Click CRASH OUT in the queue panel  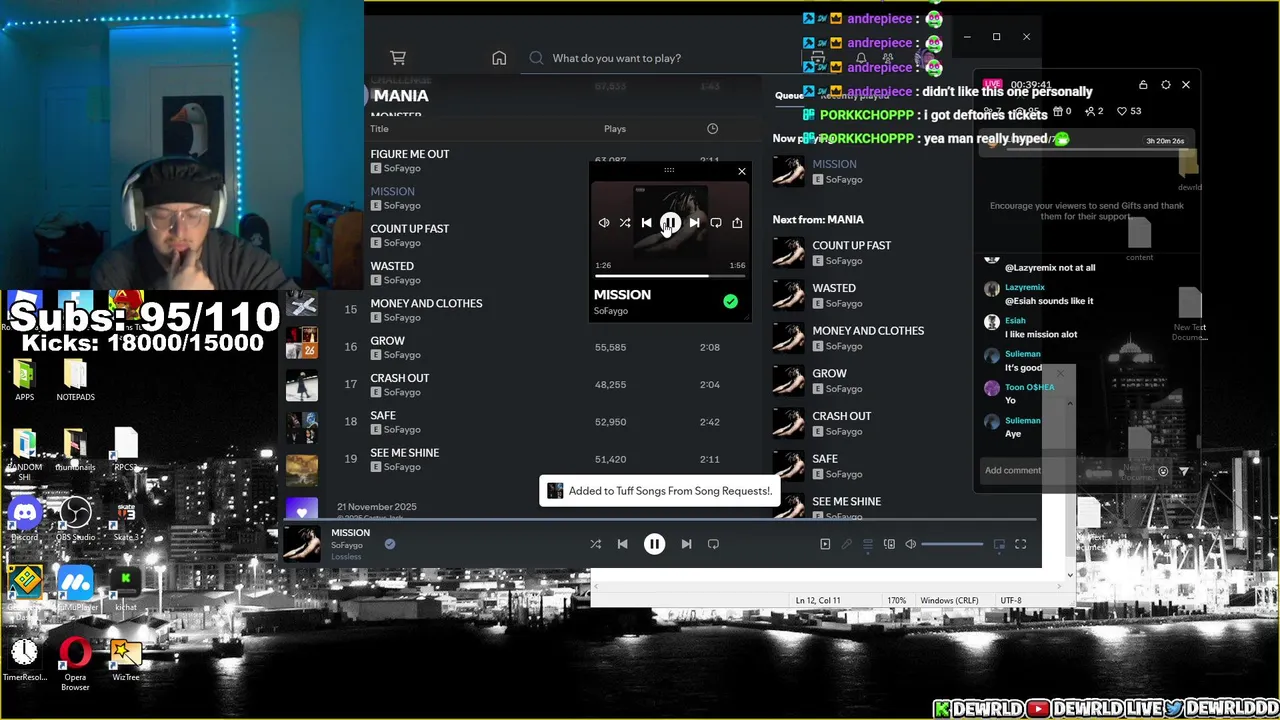pyautogui.click(x=842, y=416)
